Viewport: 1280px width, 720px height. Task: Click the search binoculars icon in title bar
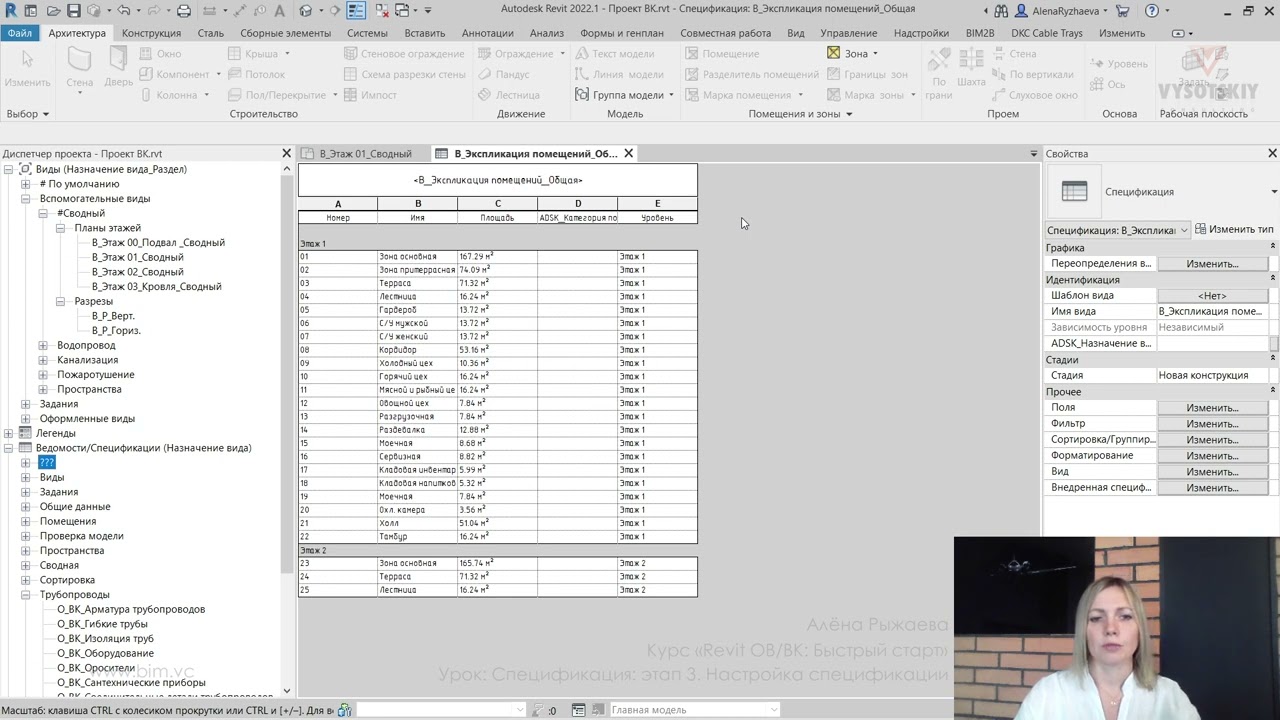click(x=1001, y=11)
